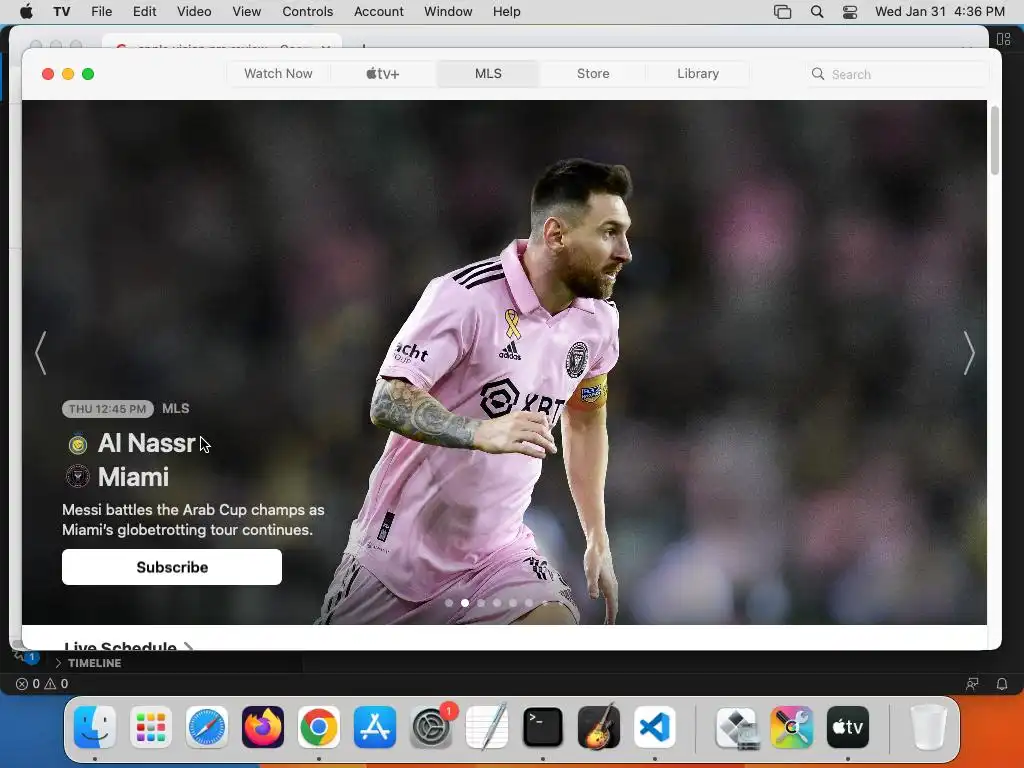This screenshot has height=768, width=1024.
Task: Open Control Center in menu bar
Action: (x=850, y=12)
